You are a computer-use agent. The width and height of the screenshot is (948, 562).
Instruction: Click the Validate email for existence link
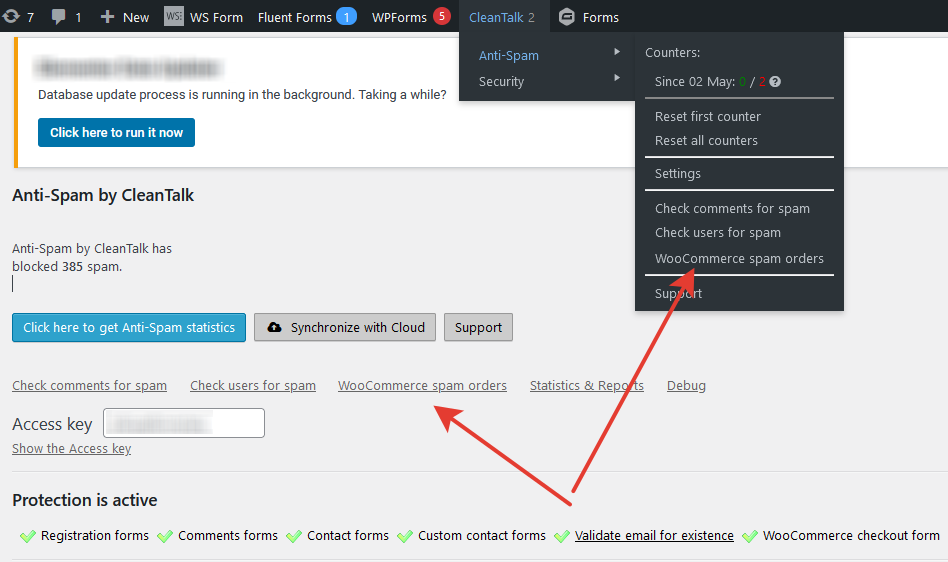(654, 536)
